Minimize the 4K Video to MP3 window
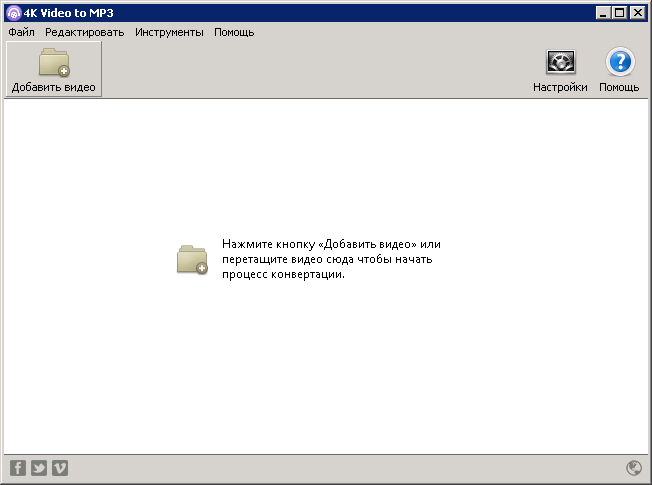Screen dimensions: 652x485 pos(603,13)
